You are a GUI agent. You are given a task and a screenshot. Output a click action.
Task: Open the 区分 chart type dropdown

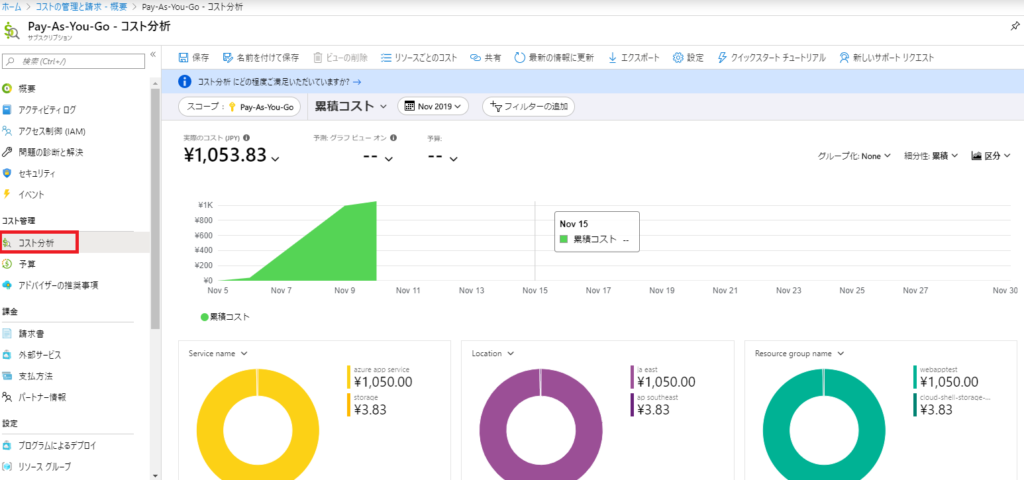[991, 156]
